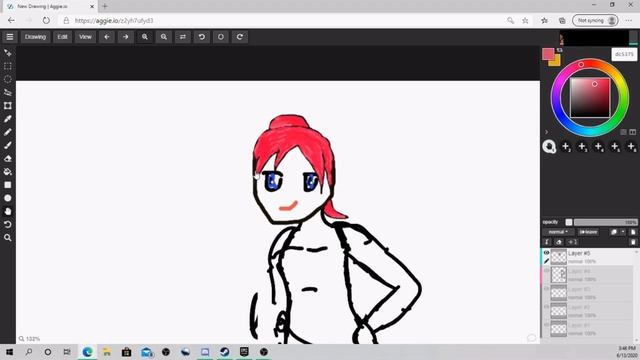
Task: Select the Pencil tool
Action: coord(8,132)
